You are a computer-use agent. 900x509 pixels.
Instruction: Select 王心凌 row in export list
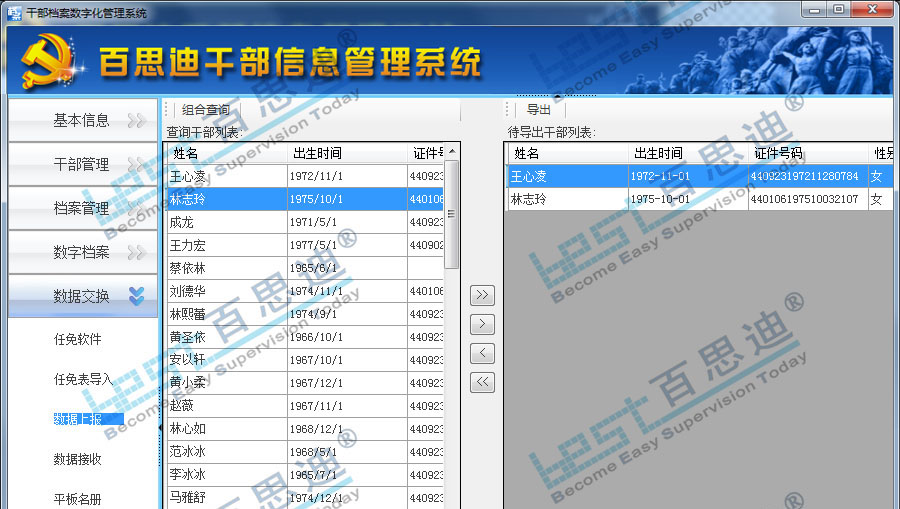tap(701, 176)
